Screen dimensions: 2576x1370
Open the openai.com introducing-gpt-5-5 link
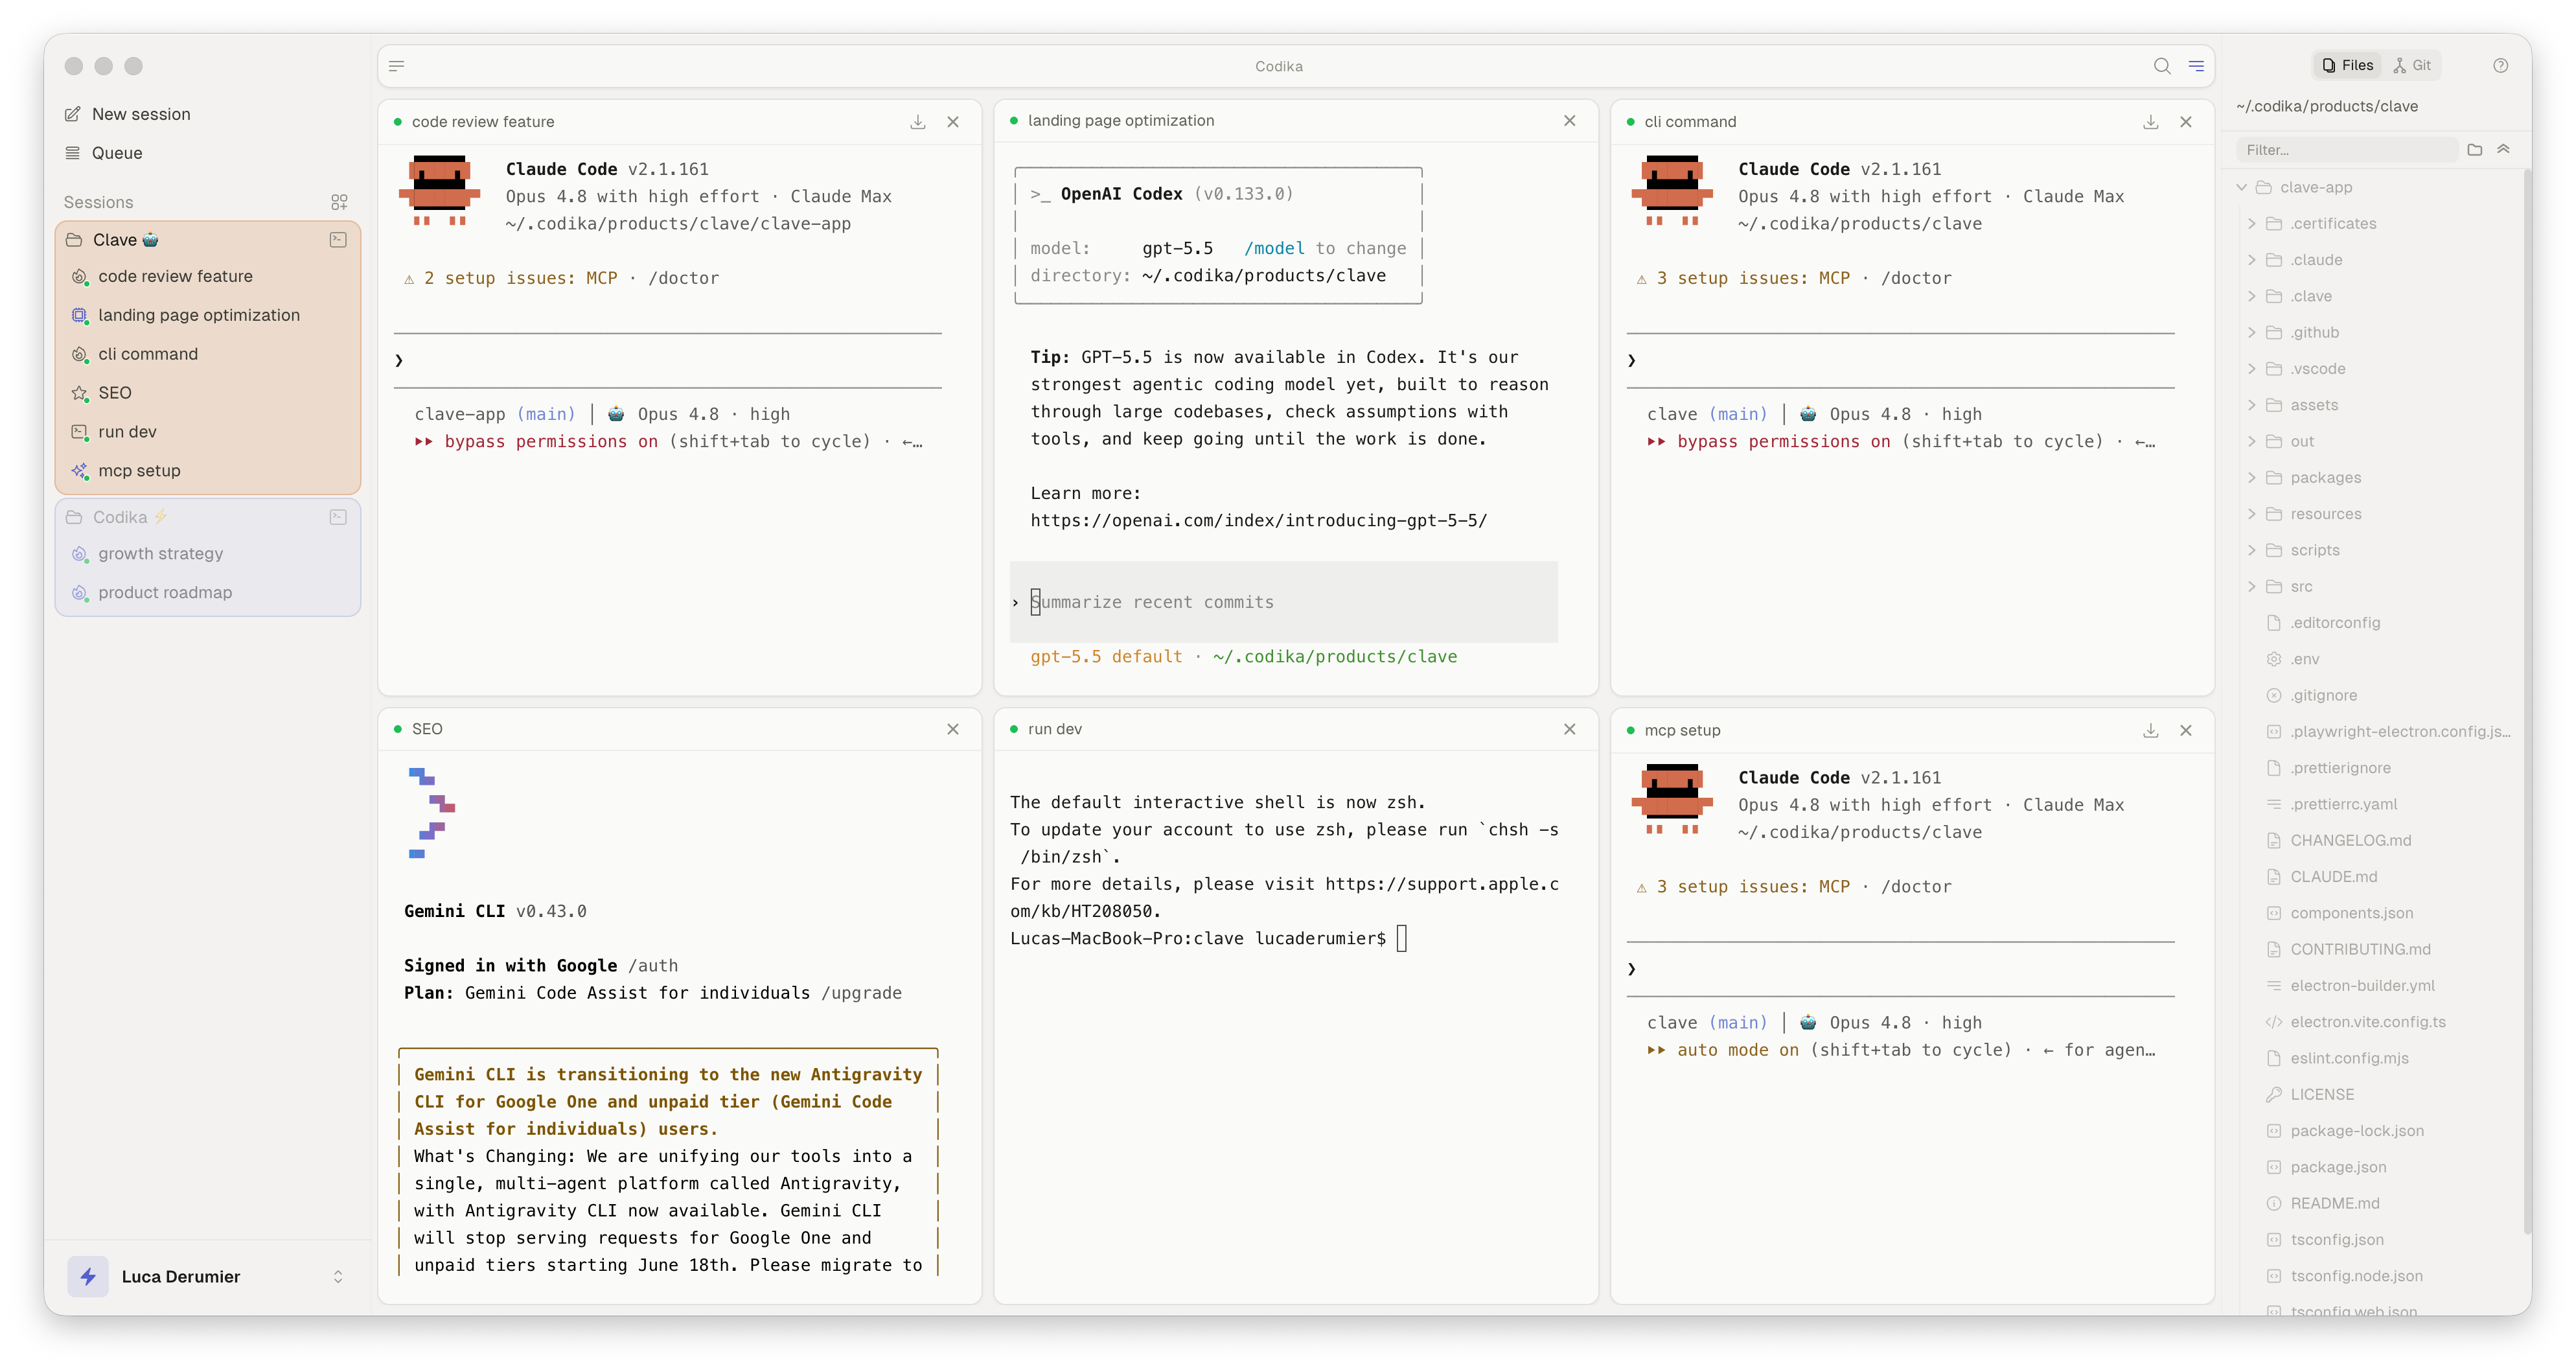pos(1259,520)
